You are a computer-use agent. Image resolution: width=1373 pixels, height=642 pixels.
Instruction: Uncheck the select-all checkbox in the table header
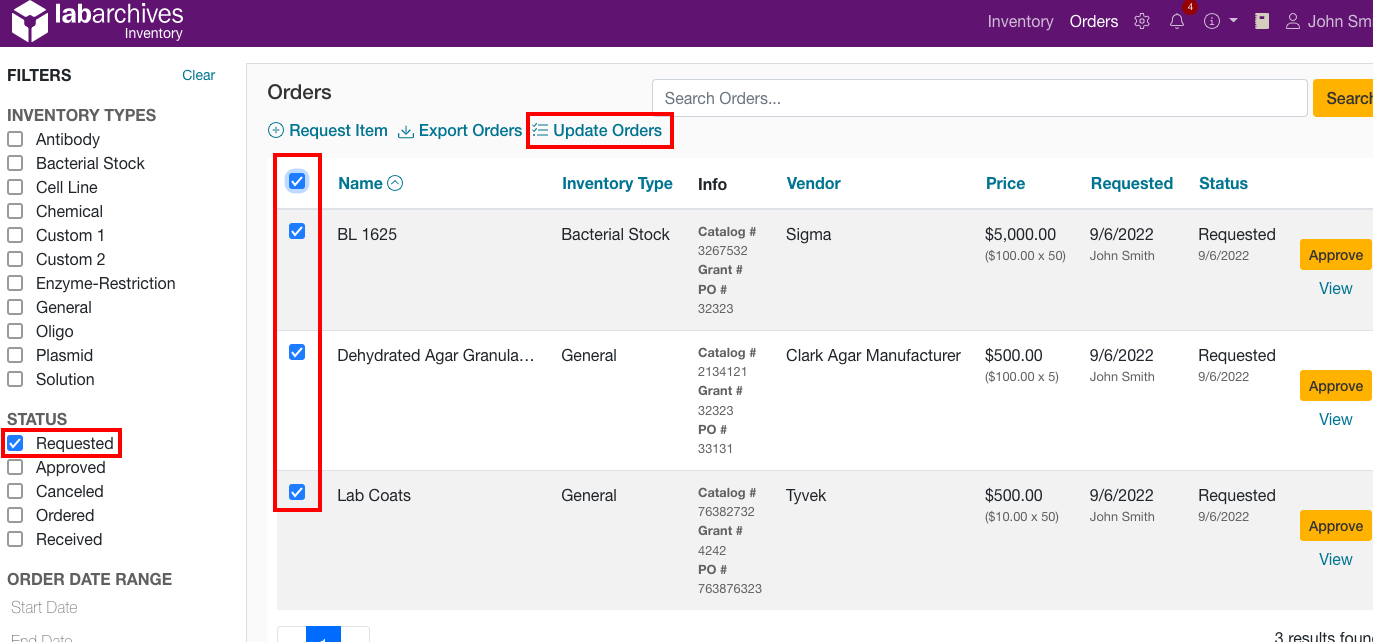[x=296, y=181]
